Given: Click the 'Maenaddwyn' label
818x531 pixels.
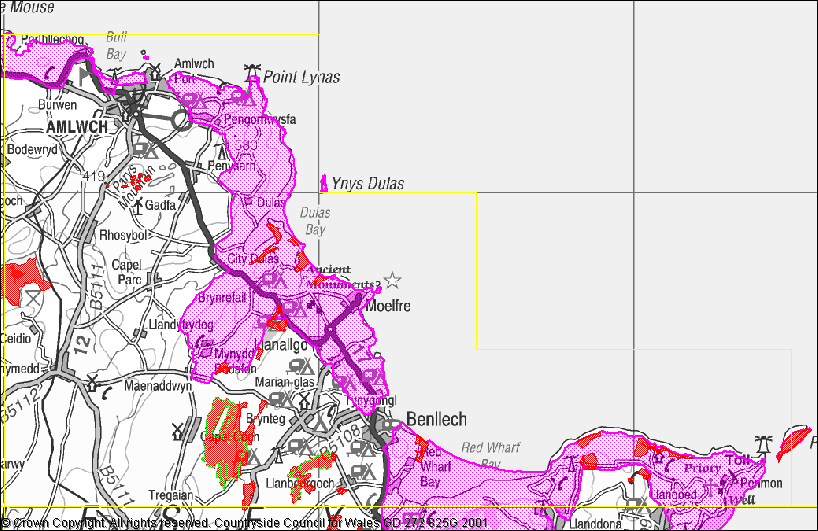Looking at the screenshot, I should [x=158, y=387].
